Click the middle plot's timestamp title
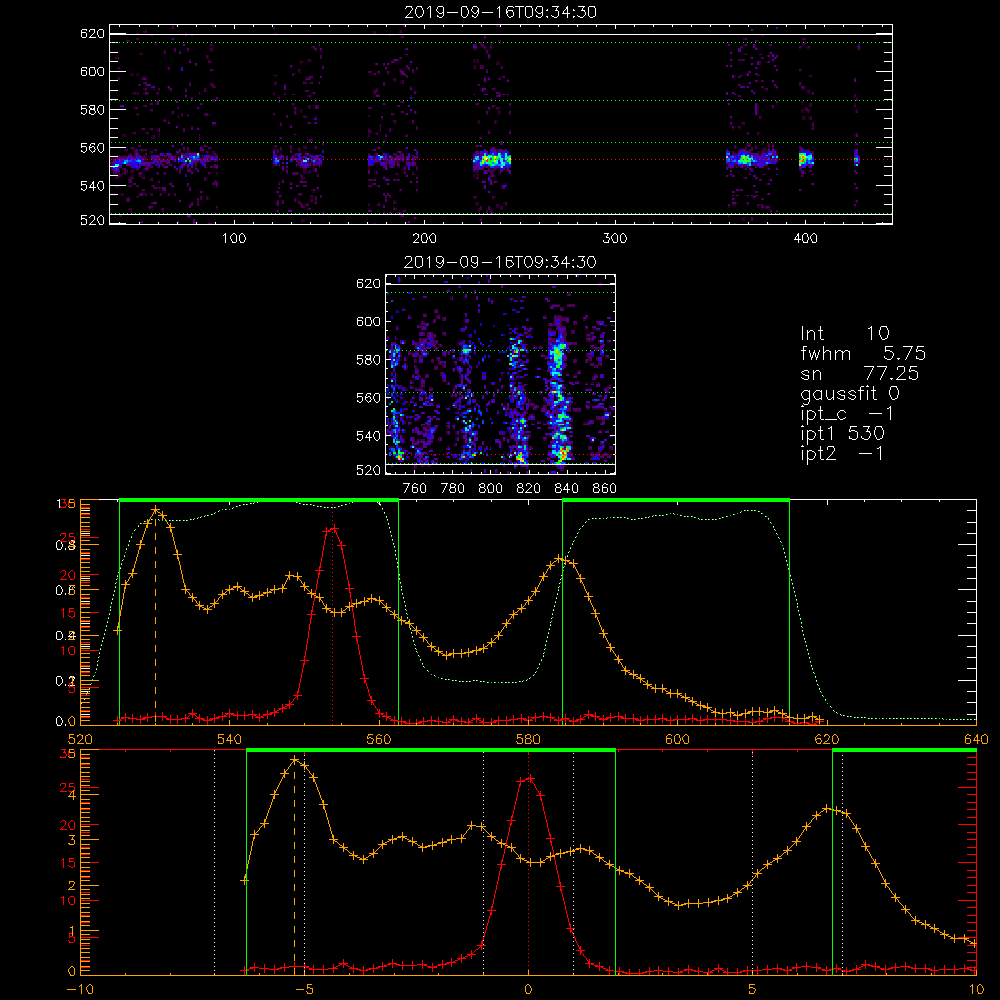The image size is (1000, 1000). [x=500, y=262]
